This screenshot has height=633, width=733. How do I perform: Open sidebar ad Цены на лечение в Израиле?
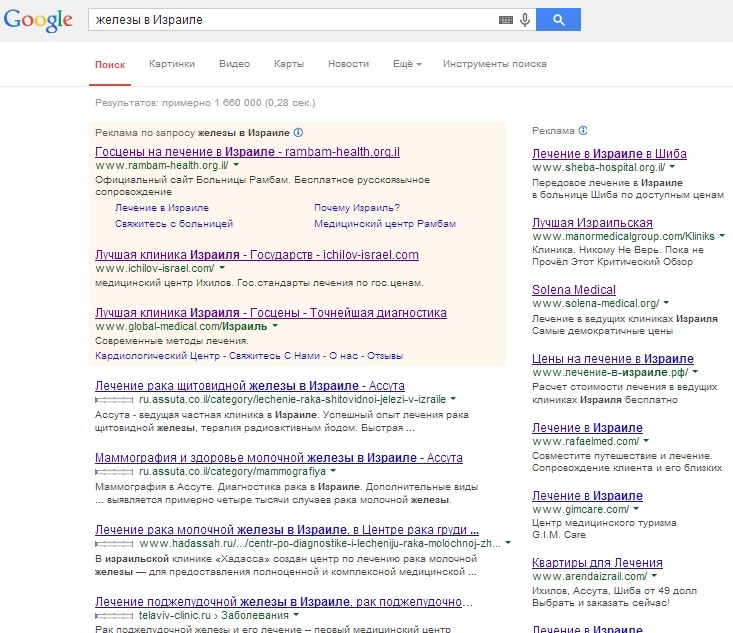[x=613, y=359]
